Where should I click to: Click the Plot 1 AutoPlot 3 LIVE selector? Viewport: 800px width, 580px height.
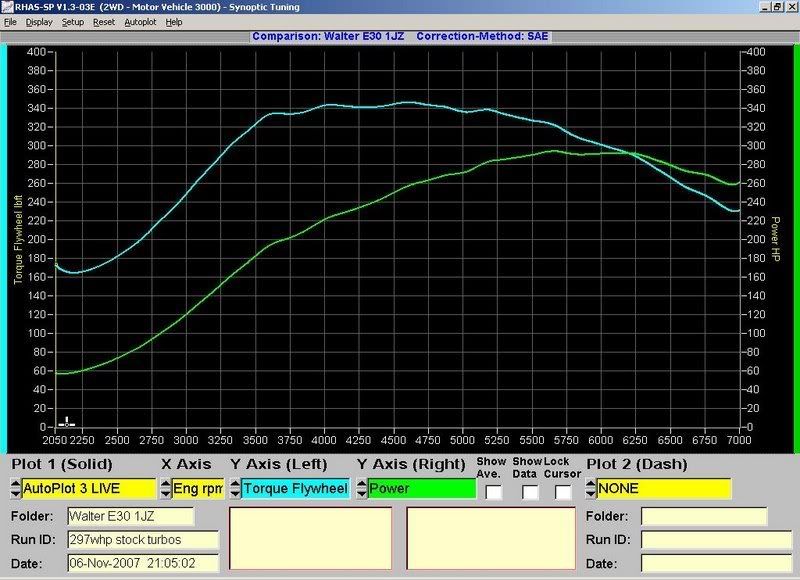point(89,489)
